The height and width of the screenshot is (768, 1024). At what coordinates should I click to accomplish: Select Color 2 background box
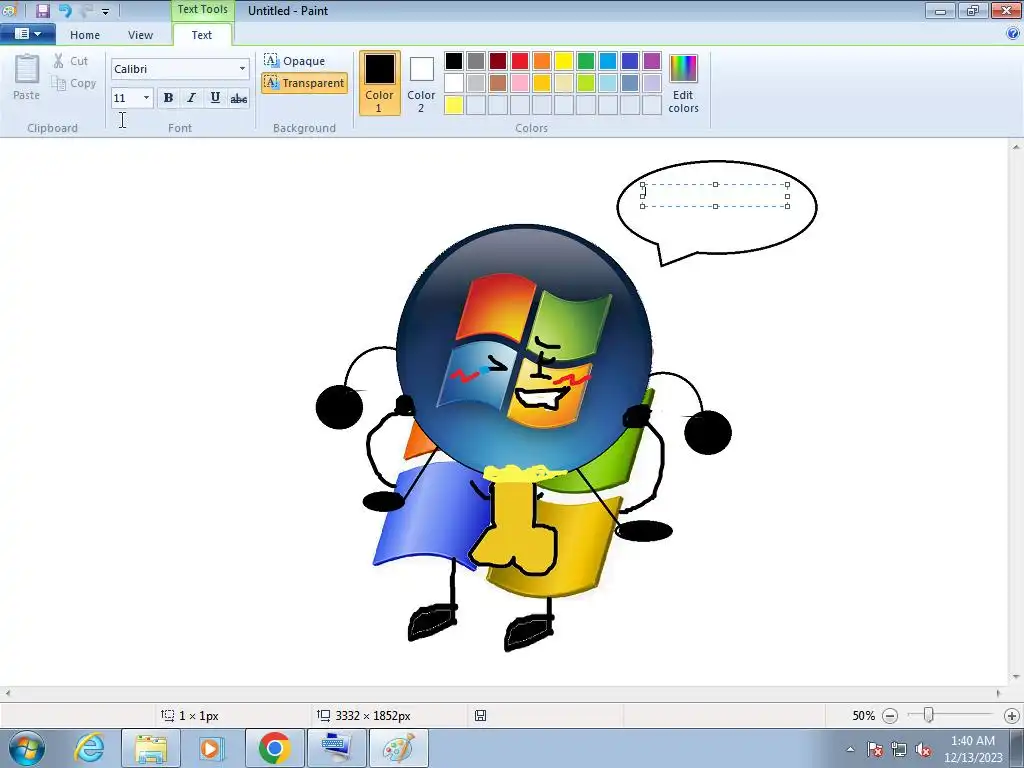421,83
